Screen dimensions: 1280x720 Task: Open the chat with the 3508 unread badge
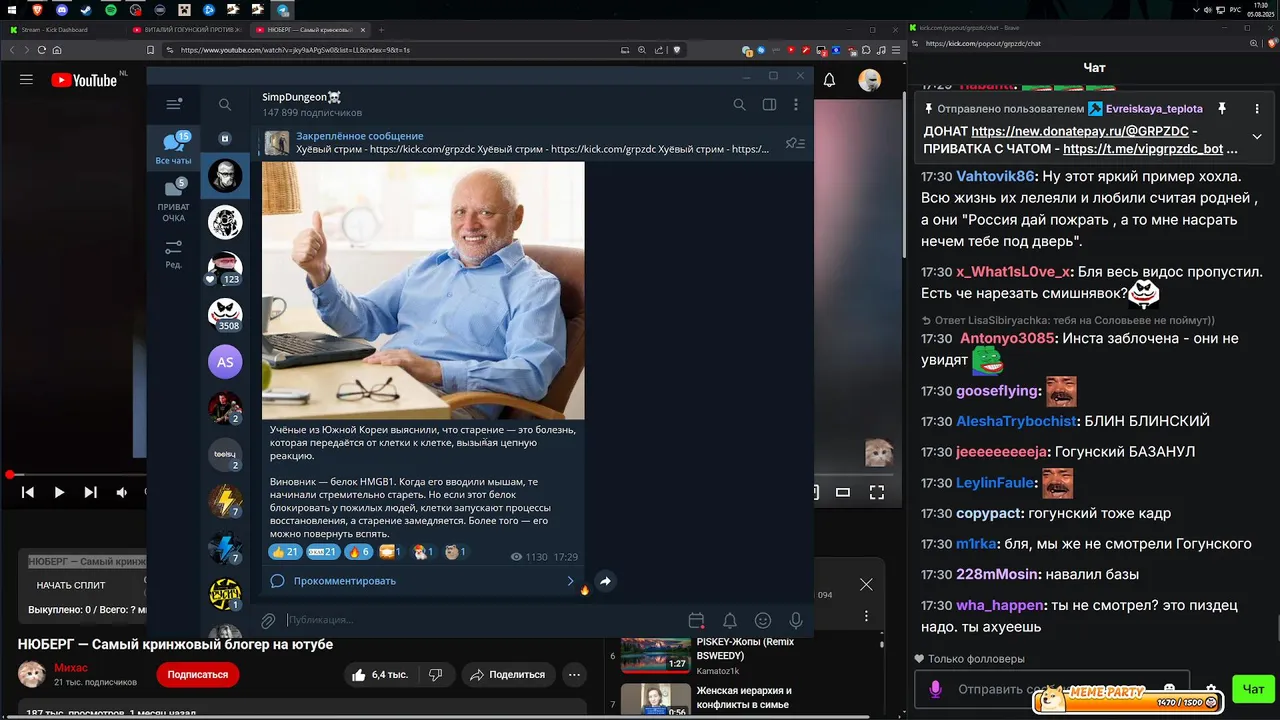tap(225, 314)
